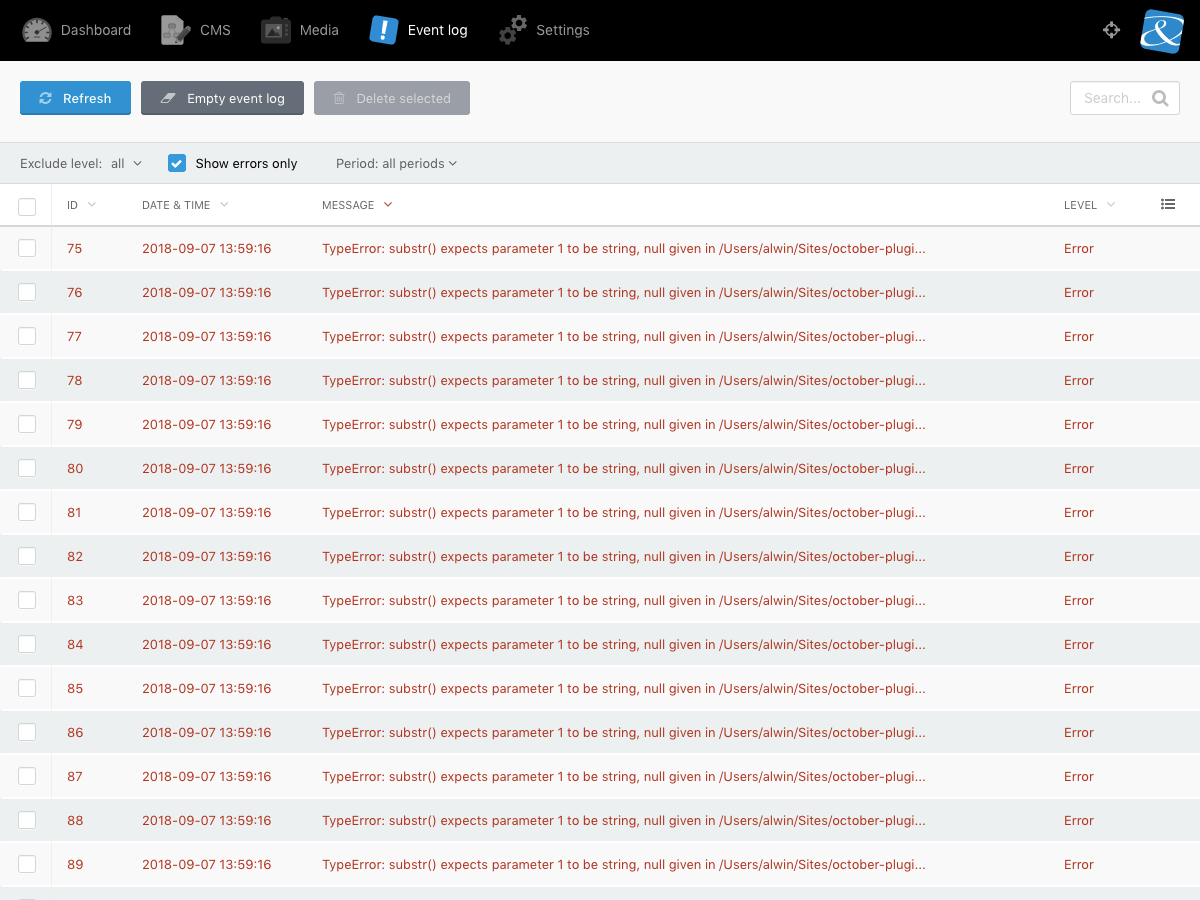Open Exclude level dropdown

(x=81, y=163)
